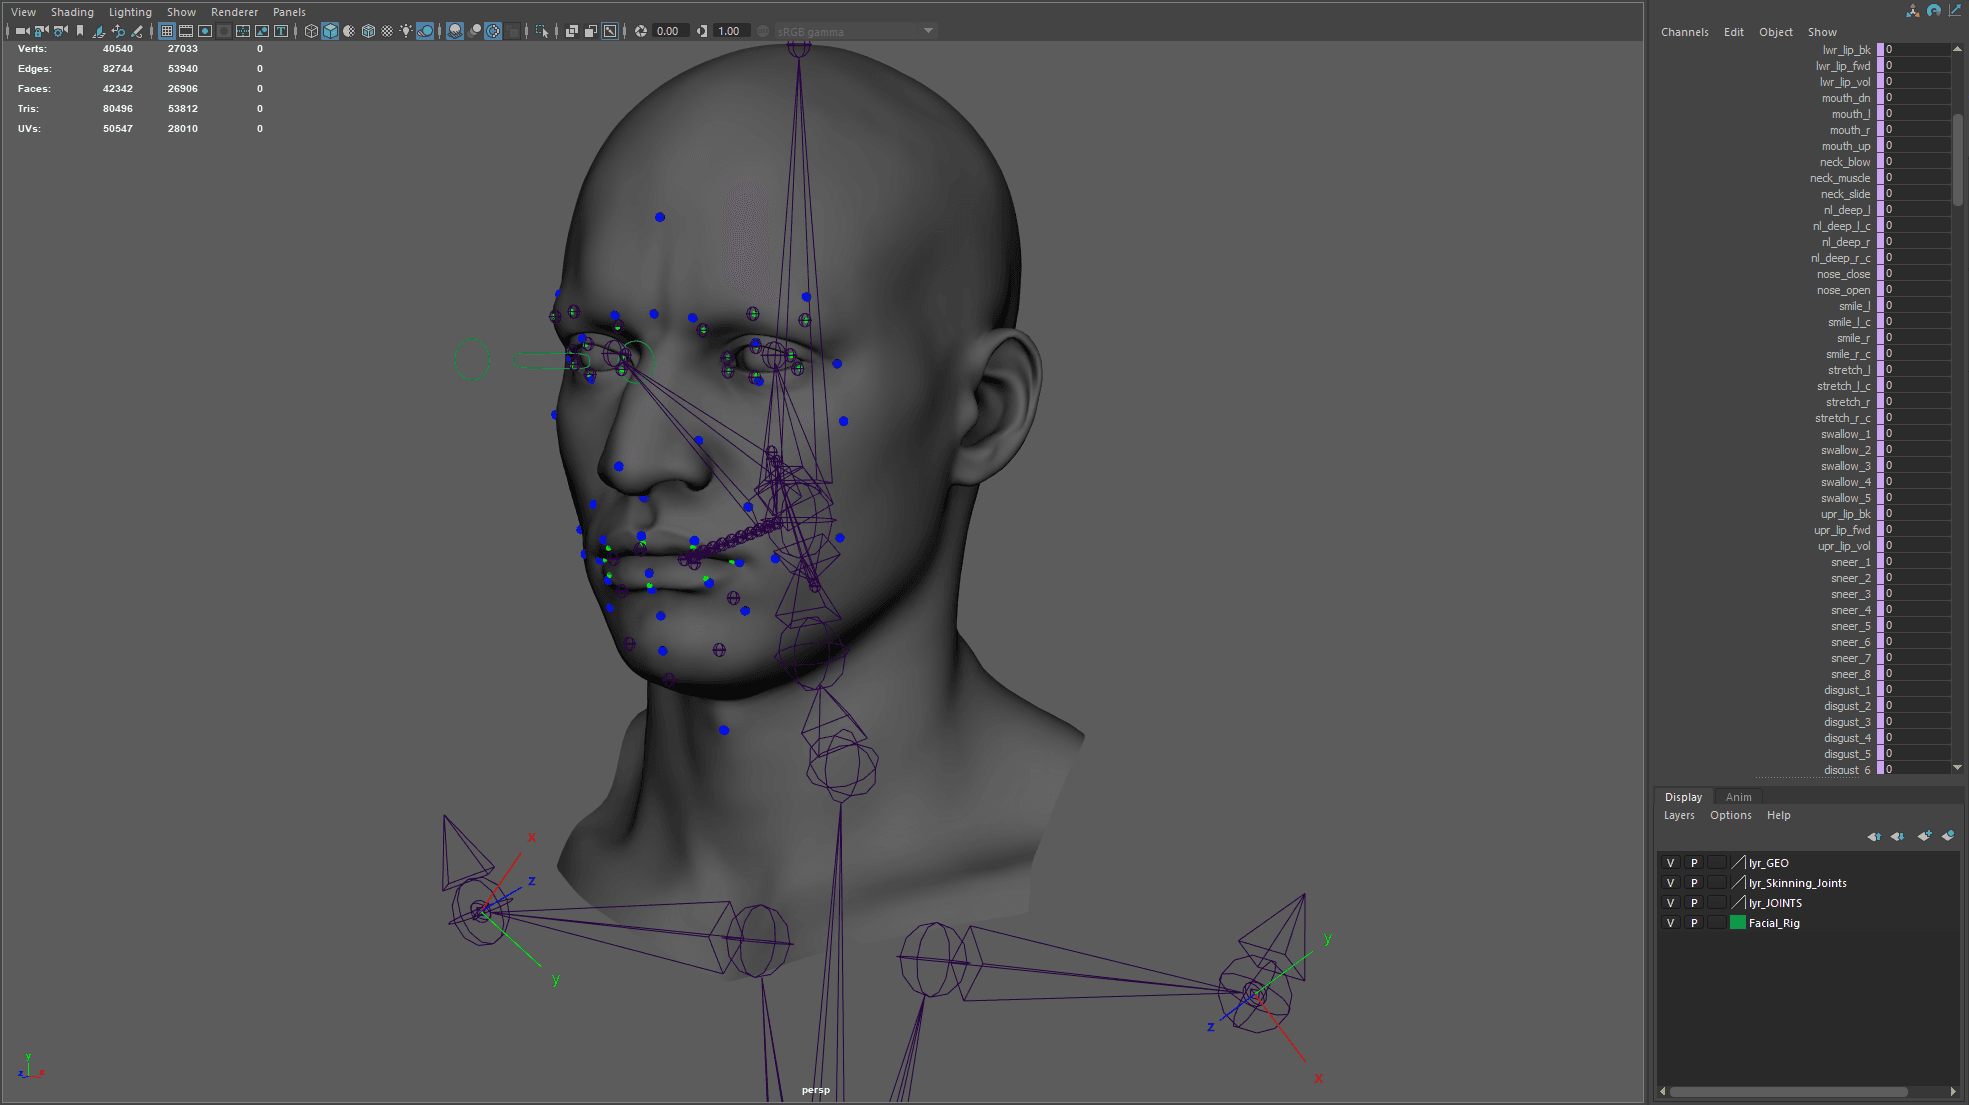Open the layer editor Options menu
Viewport: 1969px width, 1105px height.
coord(1730,815)
